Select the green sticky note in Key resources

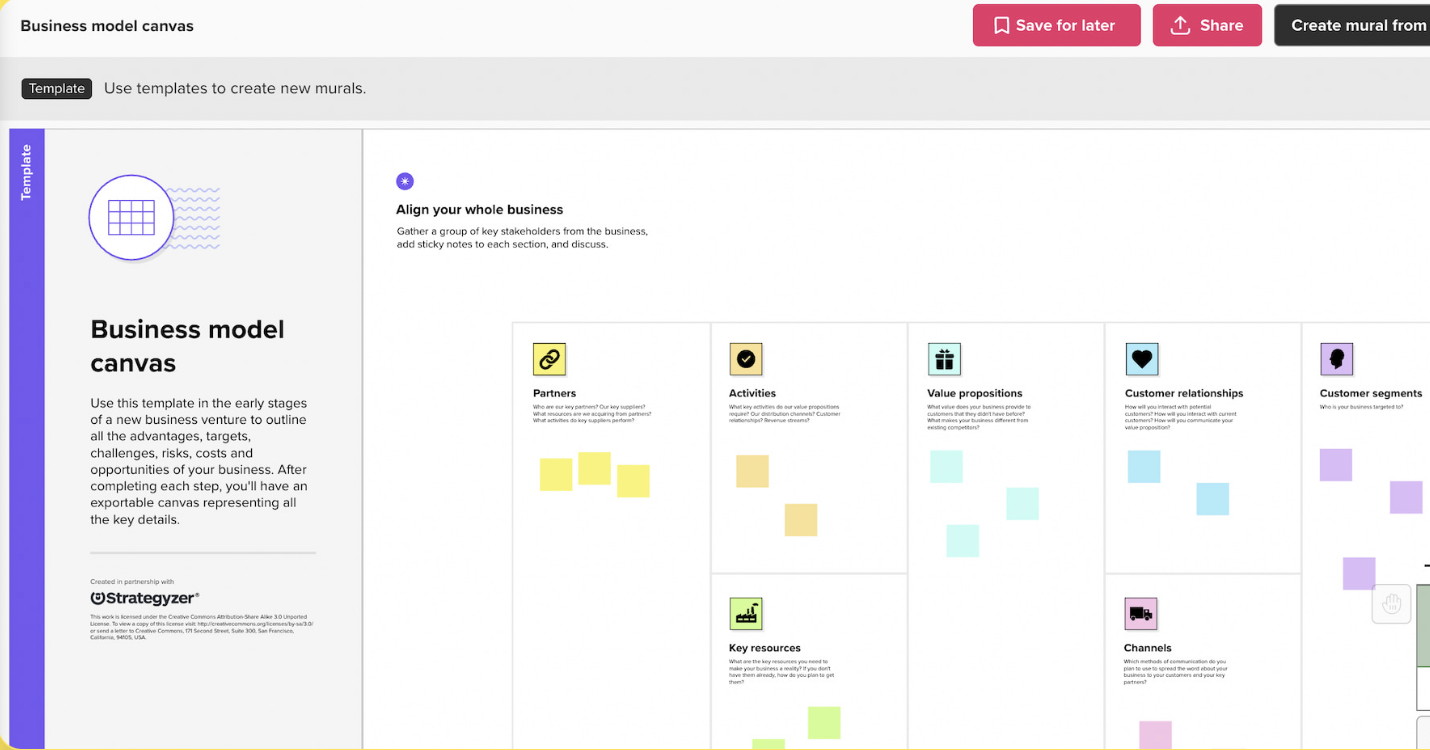point(824,722)
